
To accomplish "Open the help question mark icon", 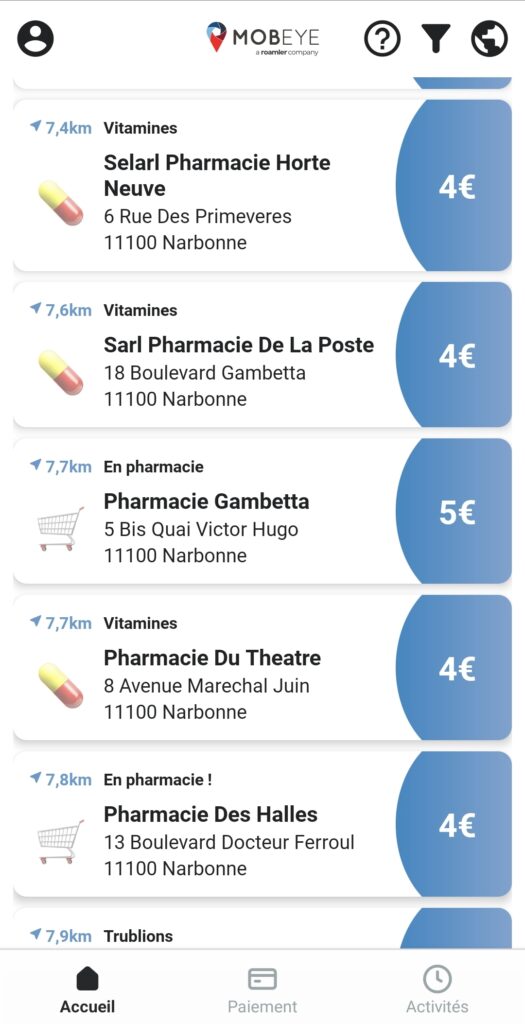I will (382, 39).
